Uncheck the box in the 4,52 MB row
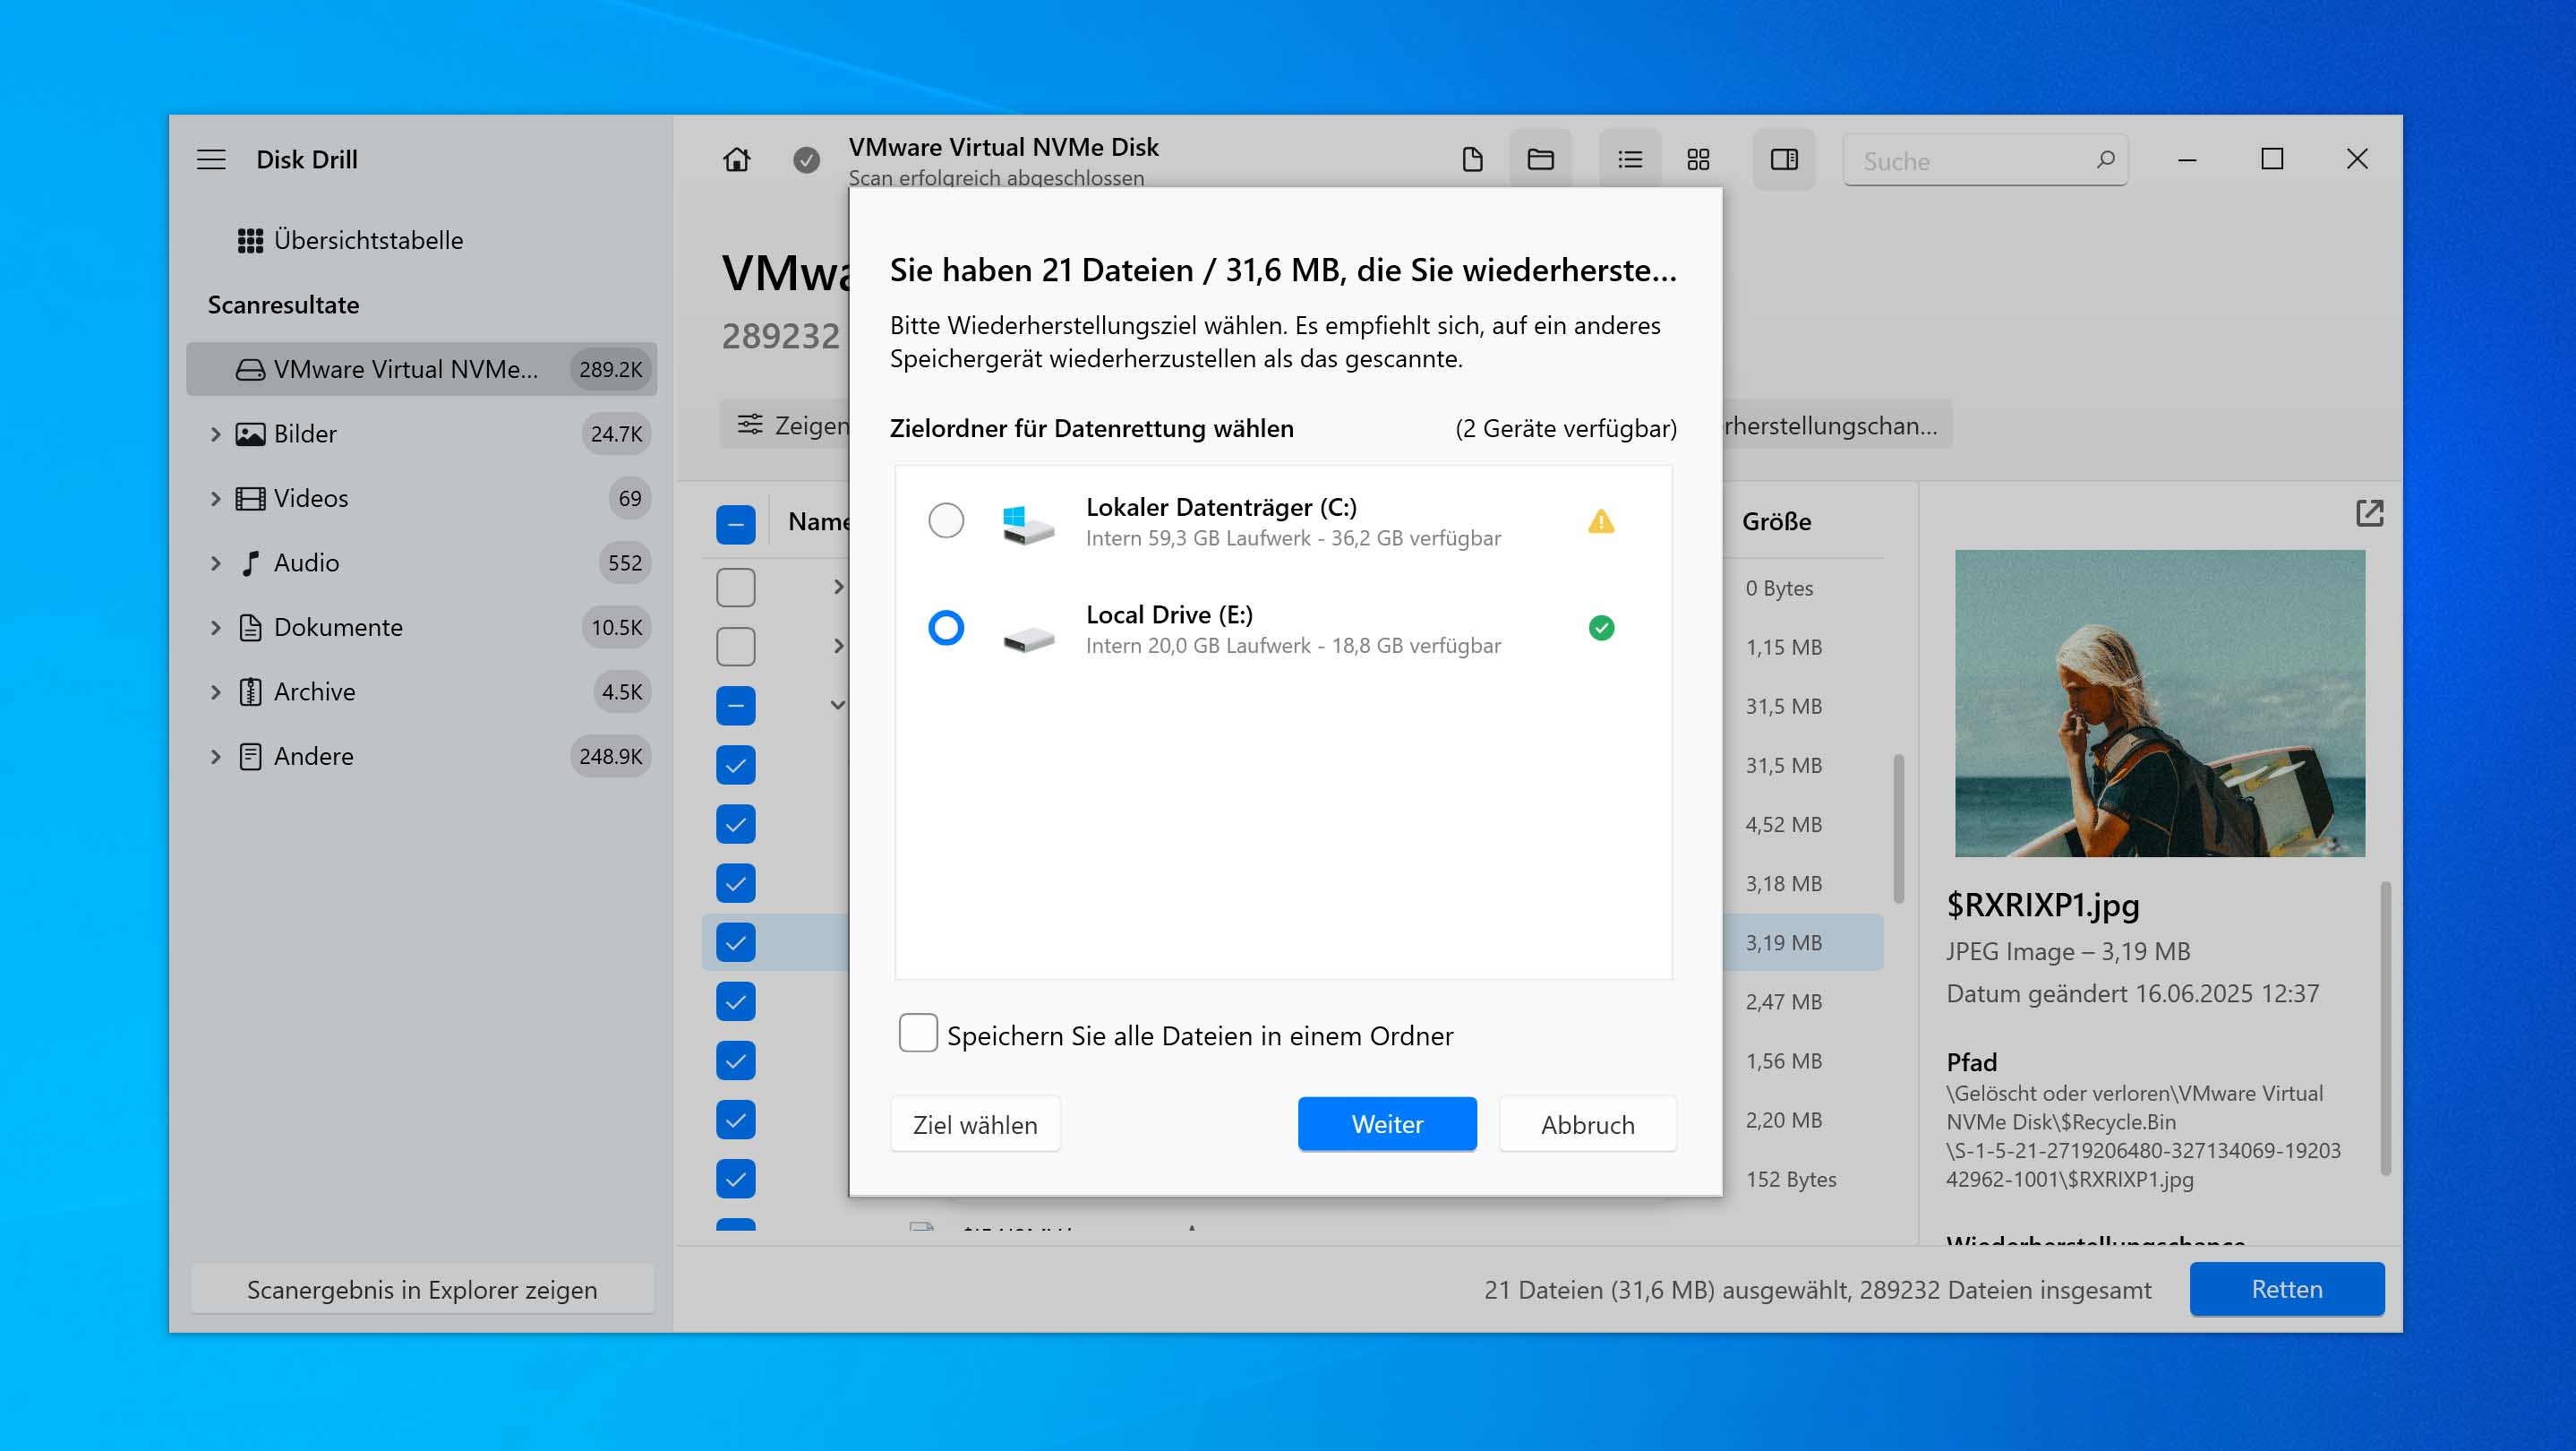The width and height of the screenshot is (2576, 1451). (735, 824)
